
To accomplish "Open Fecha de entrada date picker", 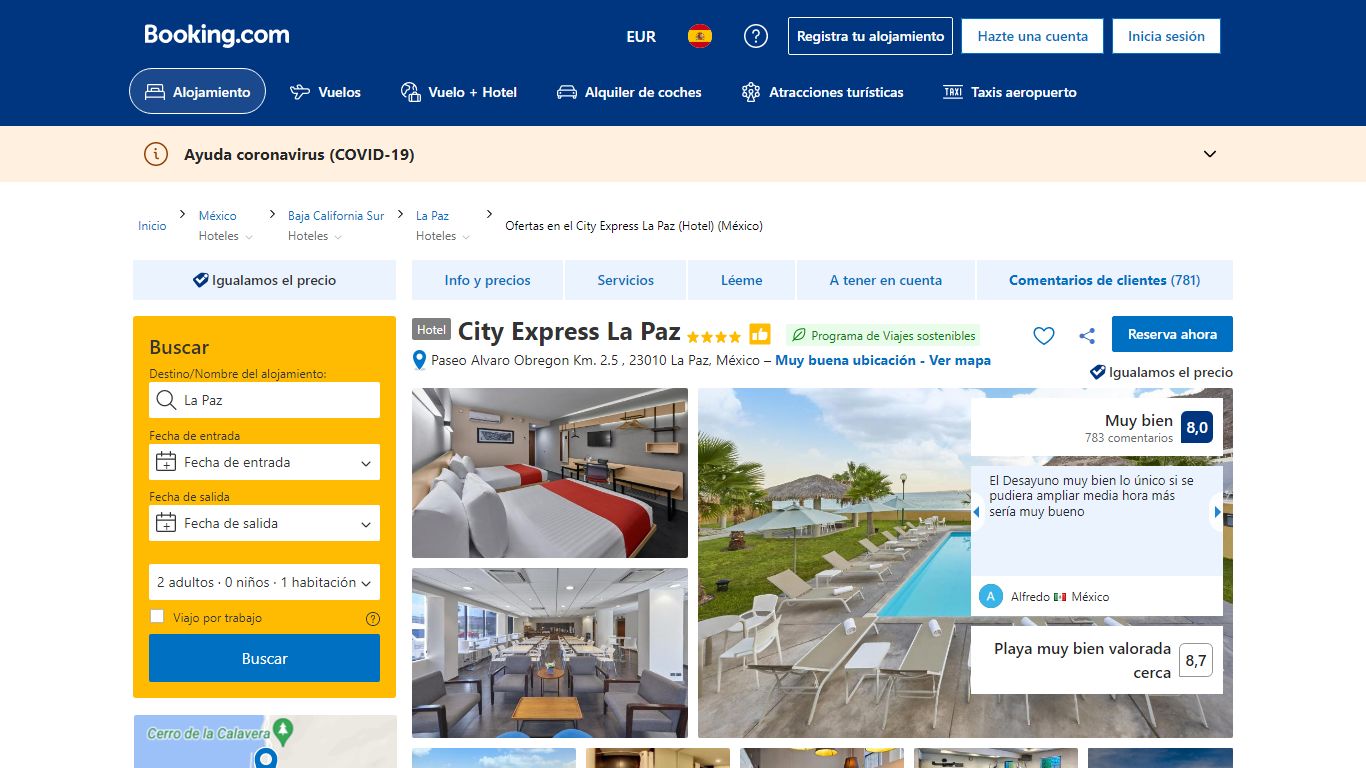I will (265, 462).
